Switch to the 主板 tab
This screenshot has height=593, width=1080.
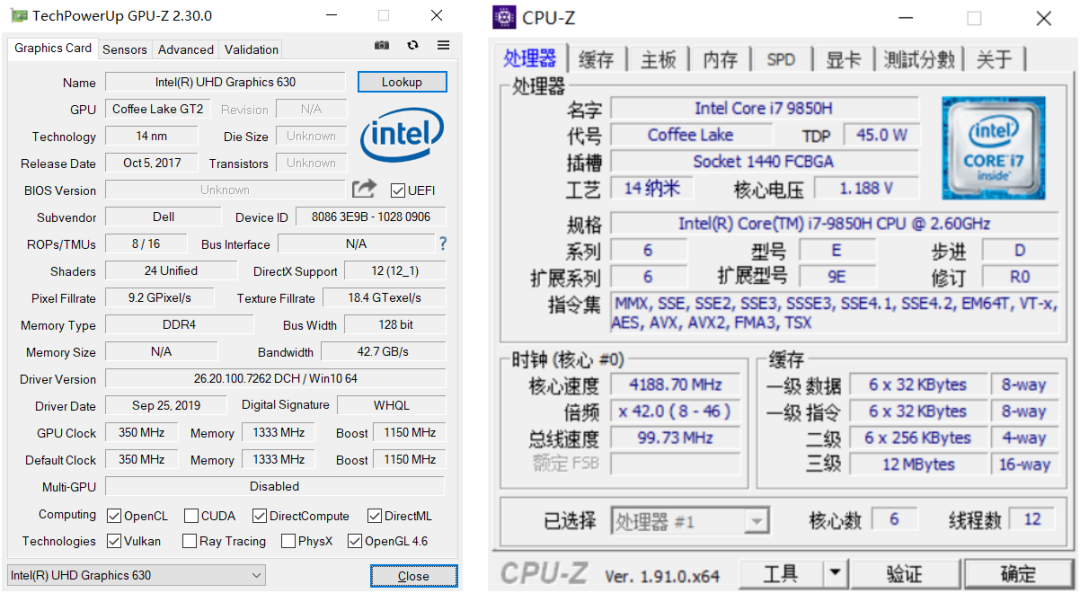click(x=658, y=60)
